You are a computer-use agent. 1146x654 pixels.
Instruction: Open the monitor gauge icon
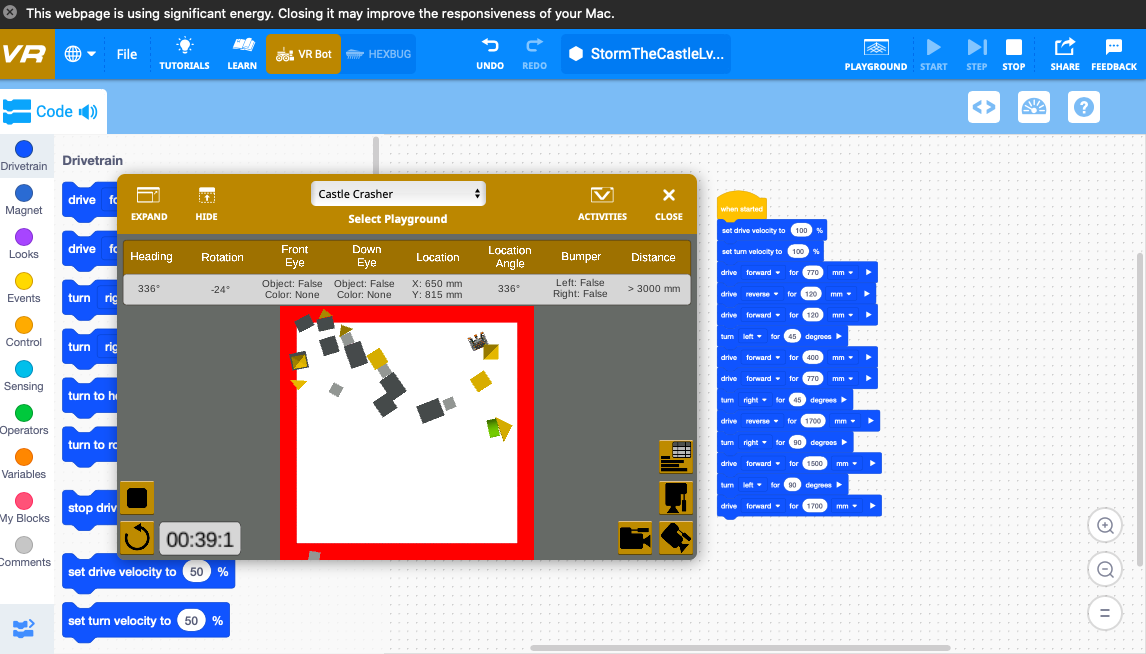tap(1034, 107)
